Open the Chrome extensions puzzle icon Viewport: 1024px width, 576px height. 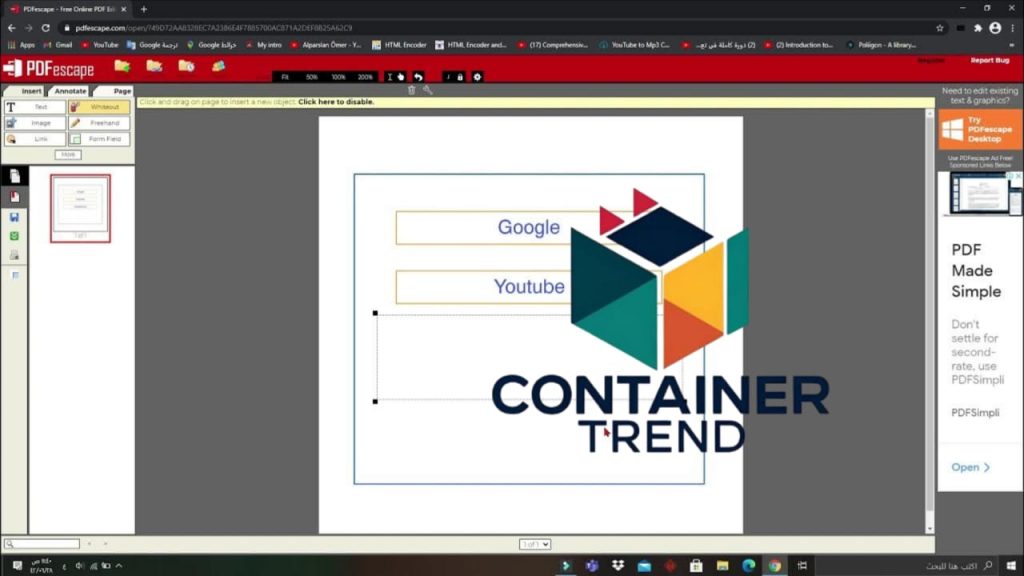click(x=978, y=28)
